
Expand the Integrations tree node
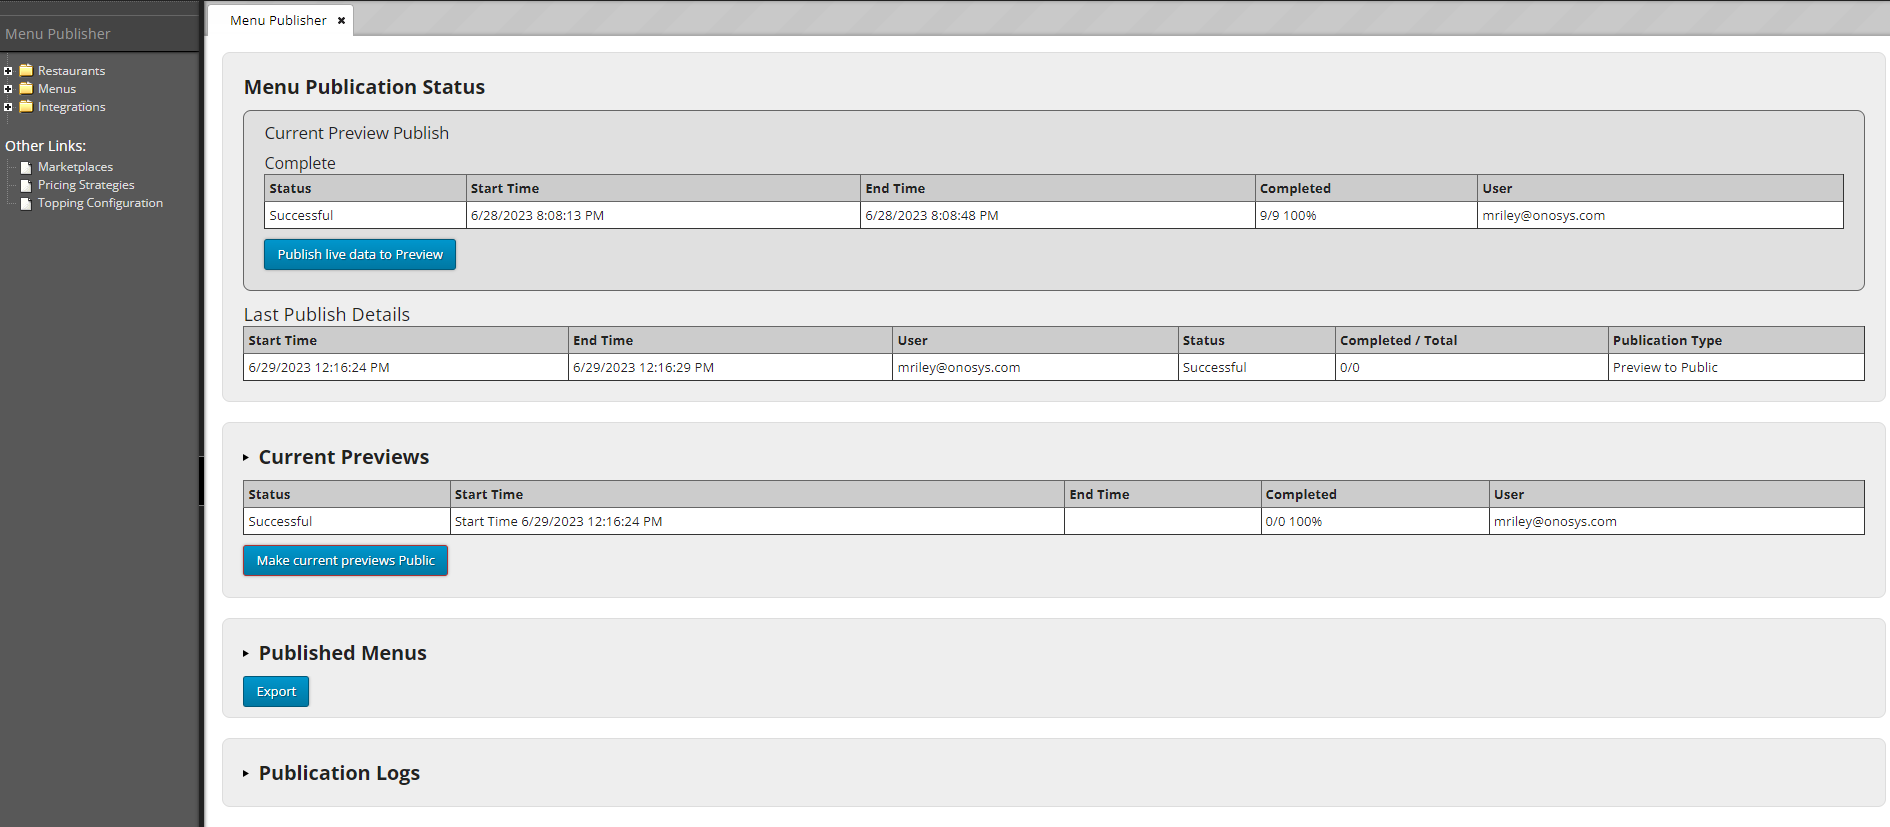tap(8, 107)
